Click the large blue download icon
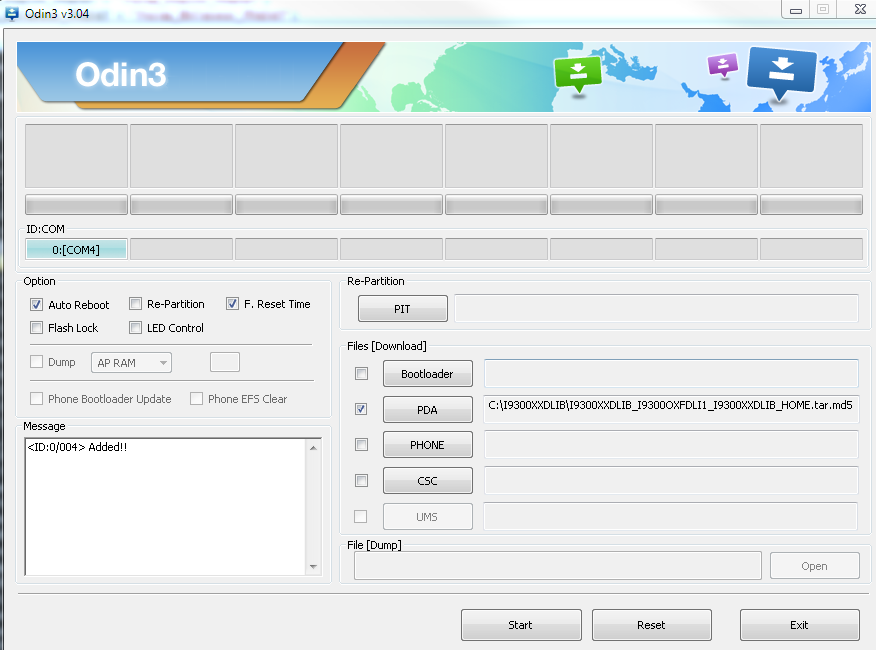Image resolution: width=876 pixels, height=650 pixels. (782, 71)
